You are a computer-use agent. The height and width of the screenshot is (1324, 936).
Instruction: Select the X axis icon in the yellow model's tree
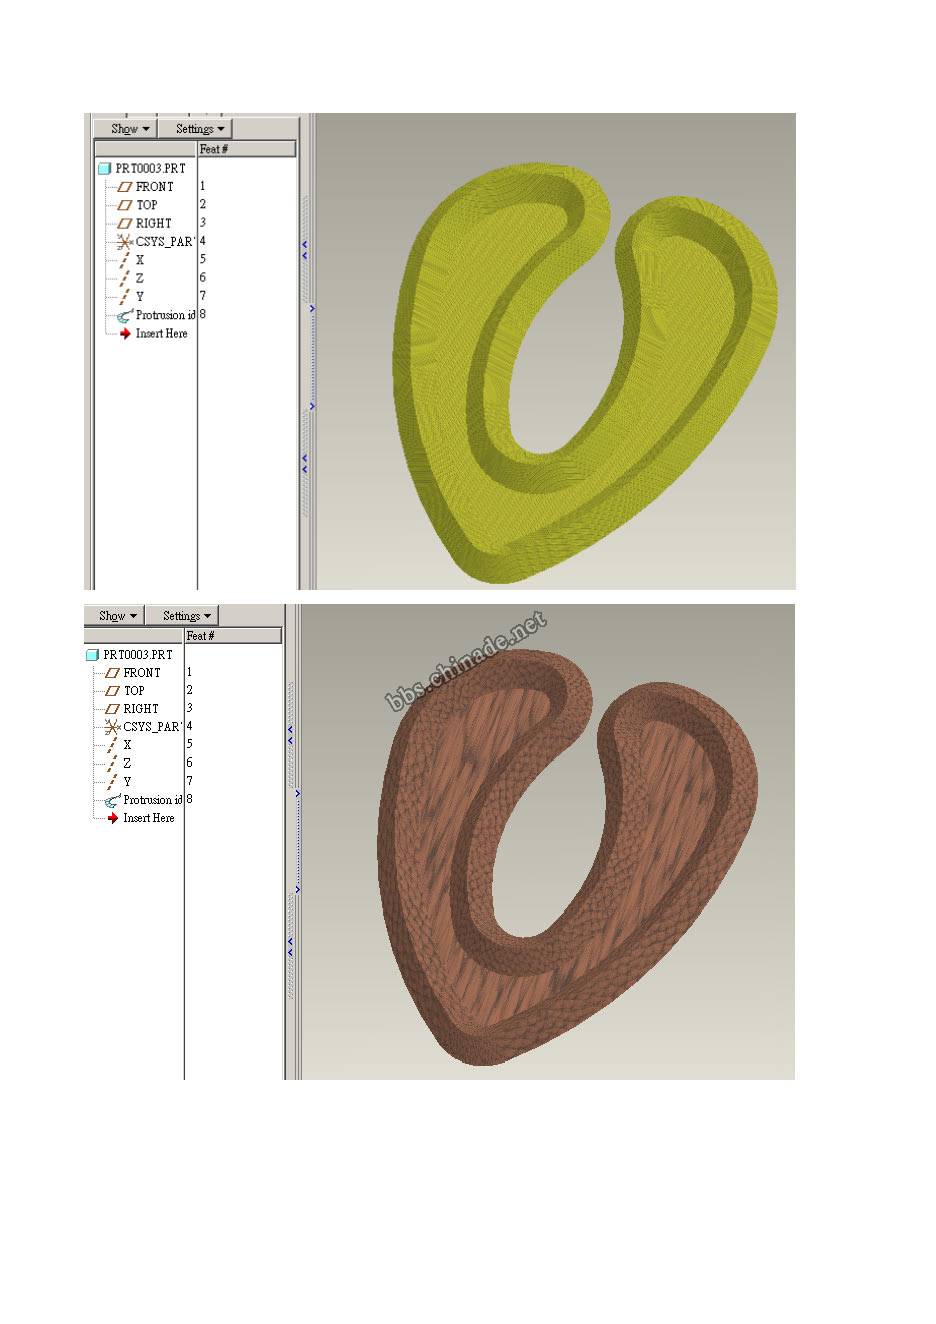click(x=125, y=260)
